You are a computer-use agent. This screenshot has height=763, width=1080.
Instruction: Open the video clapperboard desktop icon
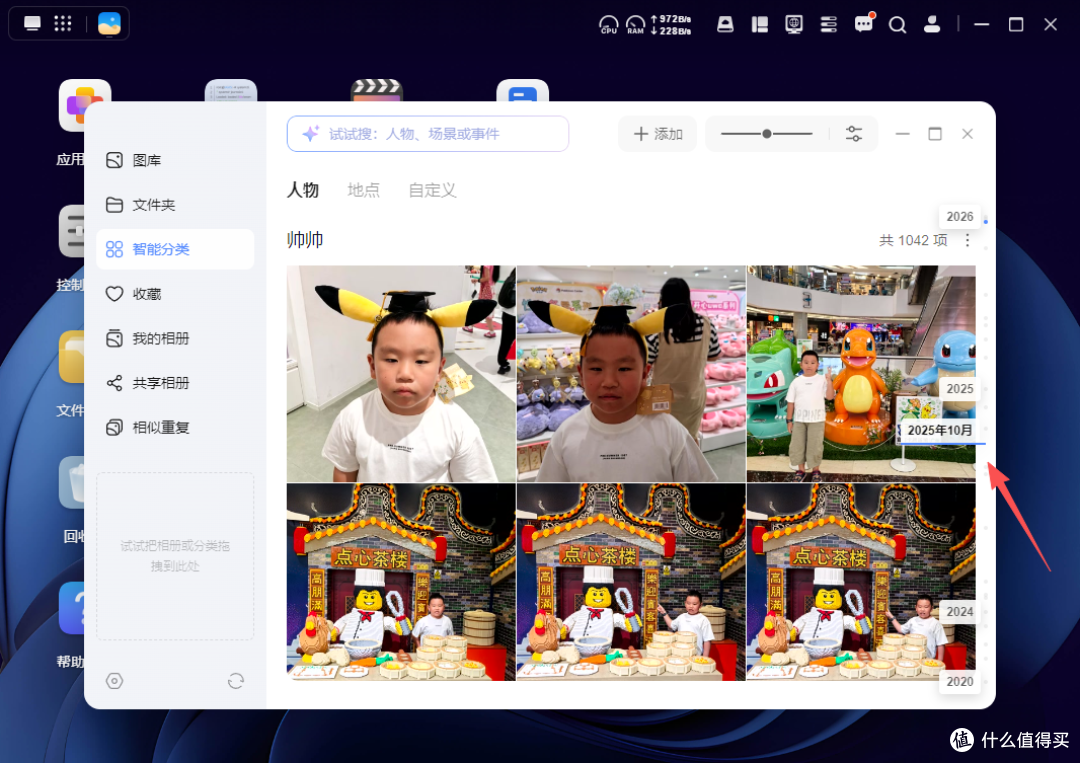[377, 90]
